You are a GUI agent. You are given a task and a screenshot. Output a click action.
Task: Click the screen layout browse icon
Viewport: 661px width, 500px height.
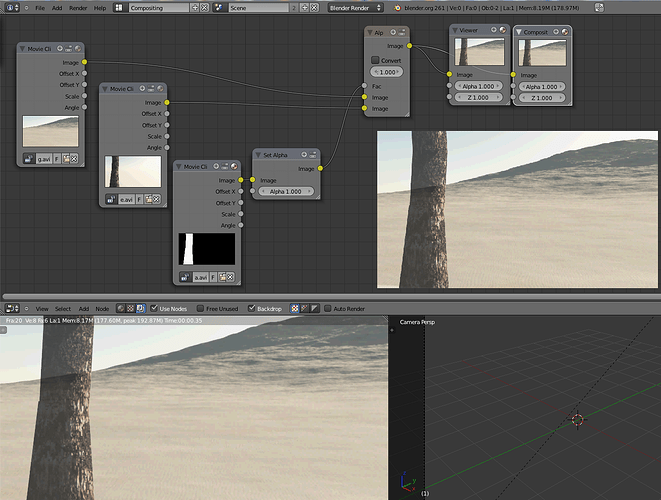(119, 8)
